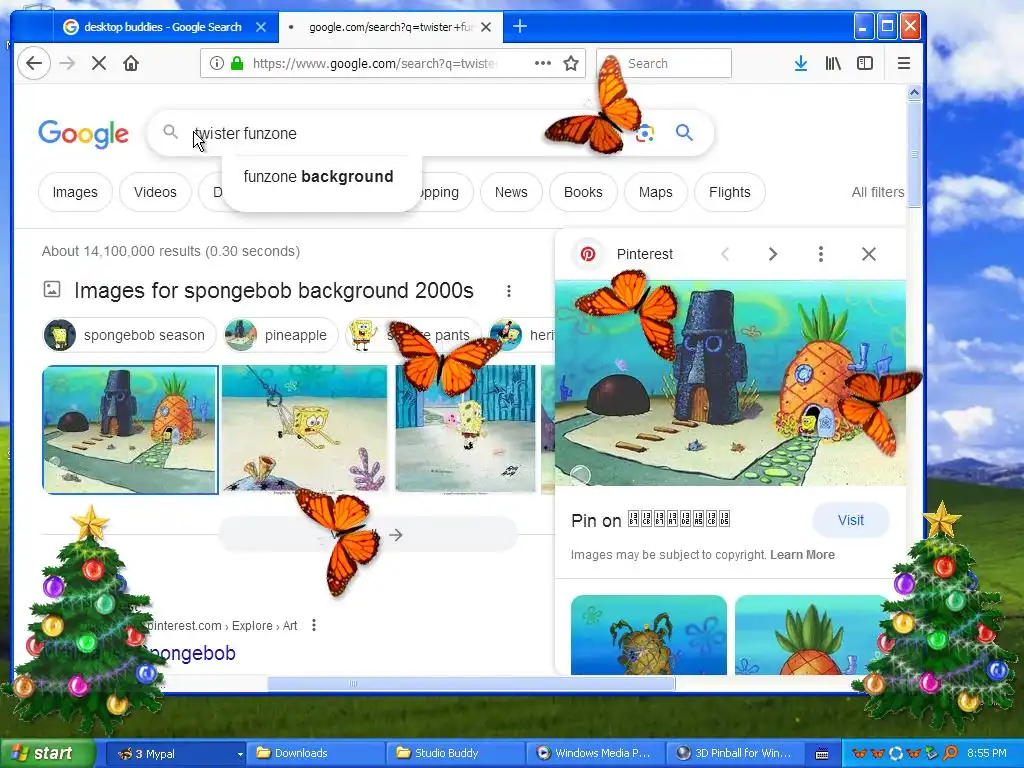Viewport: 1024px width, 768px height.
Task: Open the Learn More copyright link
Action: [x=802, y=554]
